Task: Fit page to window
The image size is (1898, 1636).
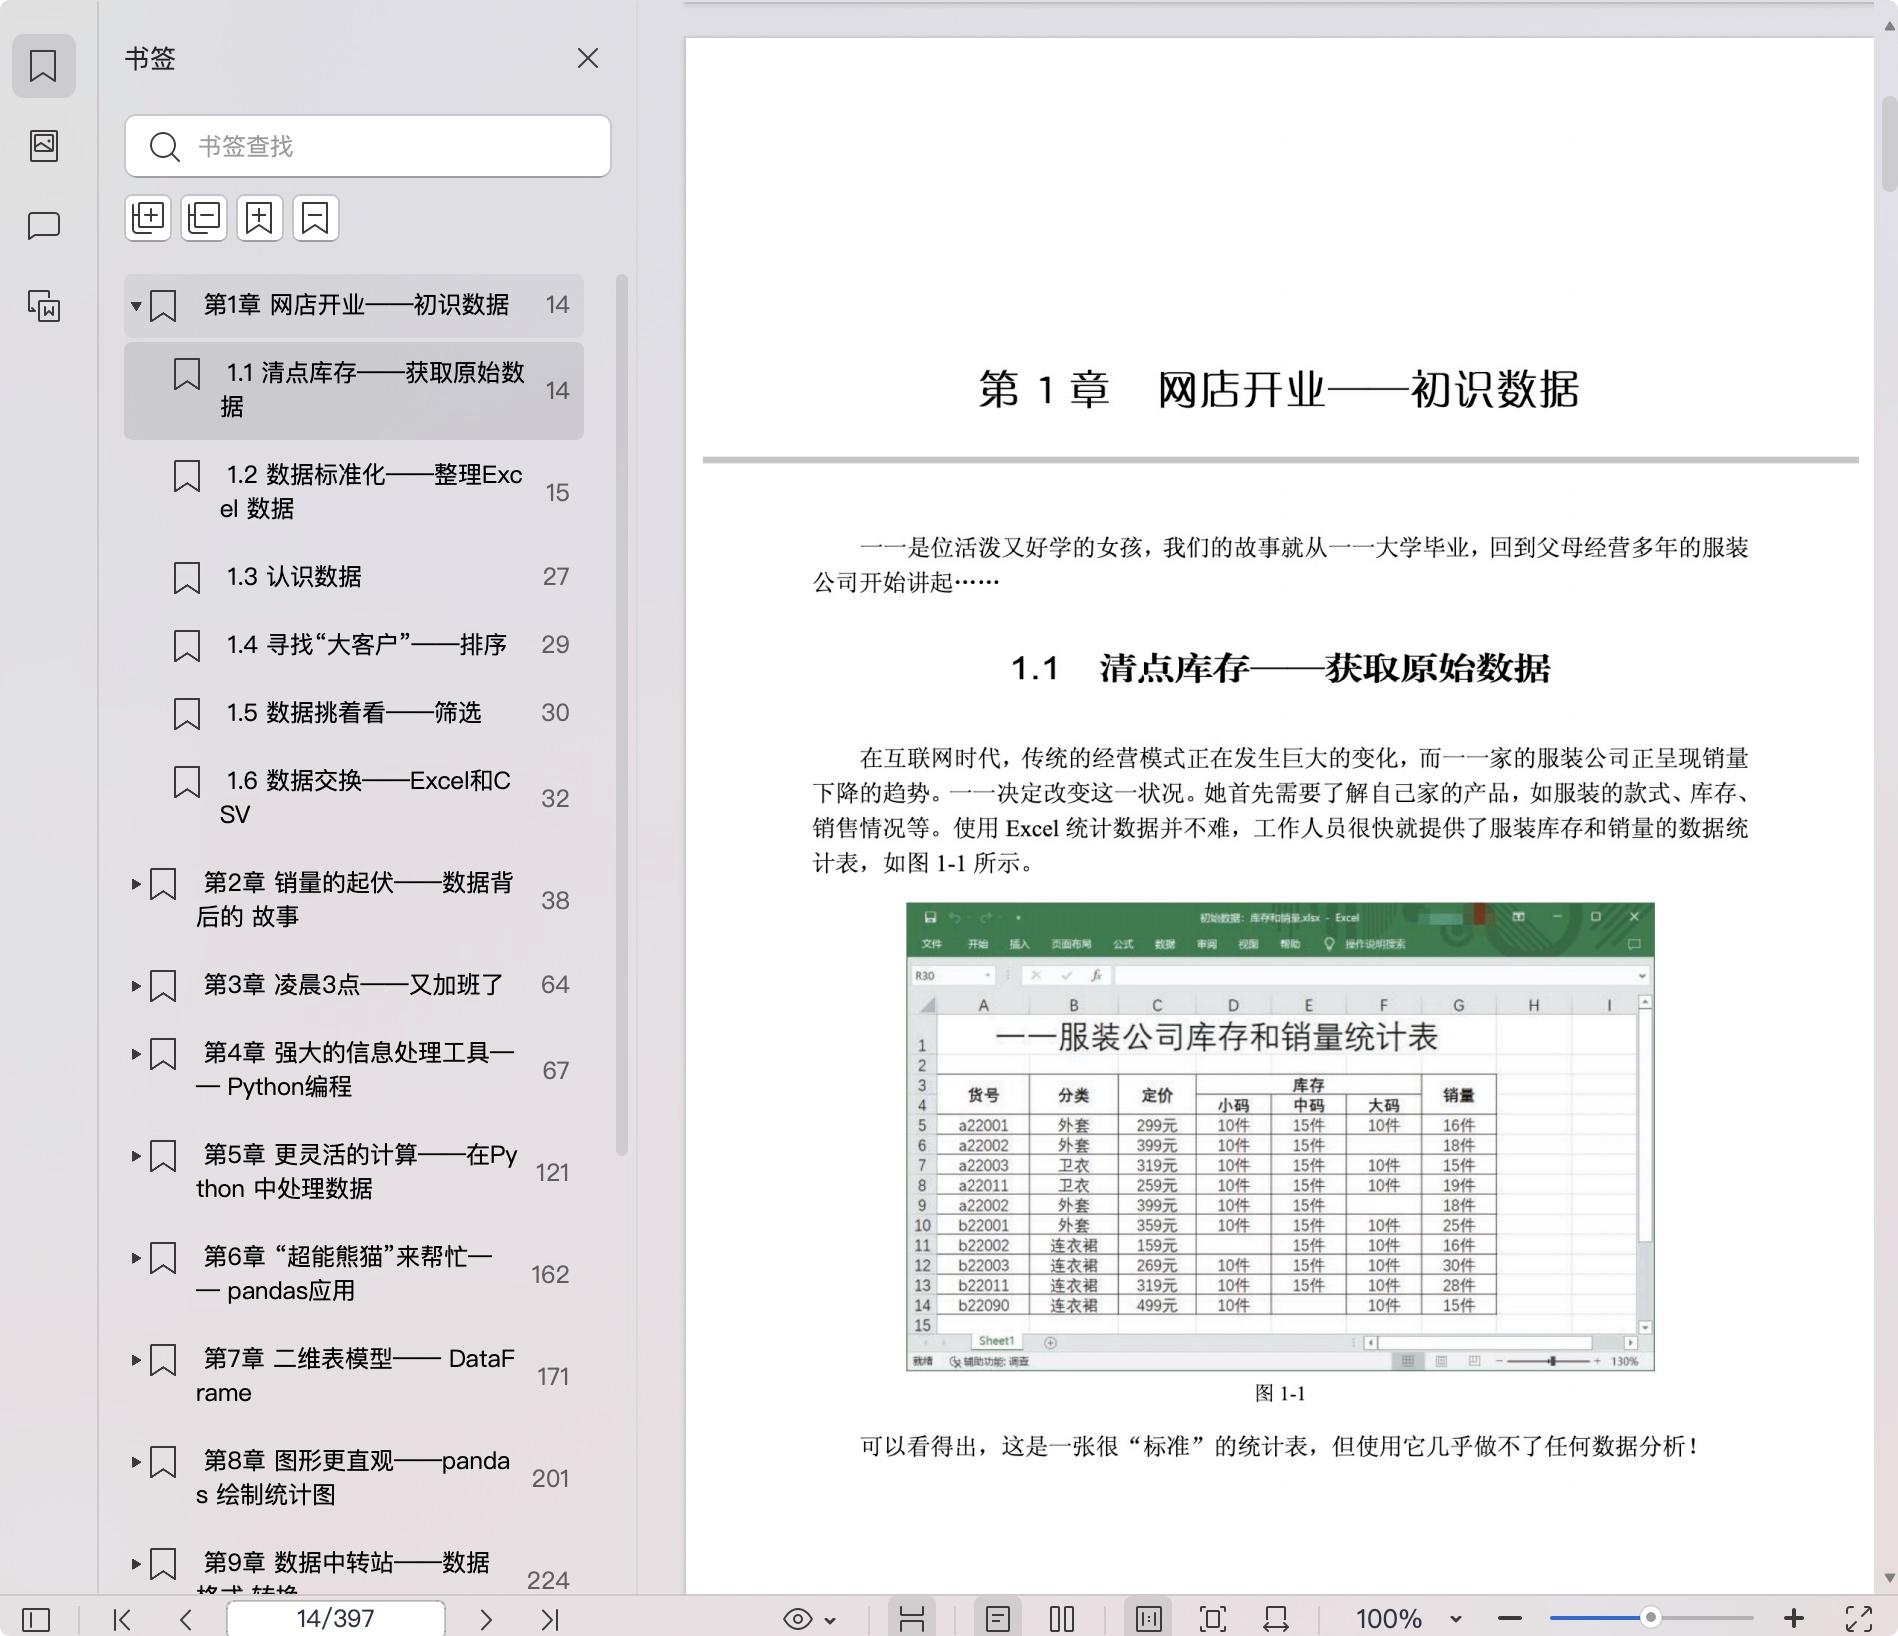Action: 1212,1619
